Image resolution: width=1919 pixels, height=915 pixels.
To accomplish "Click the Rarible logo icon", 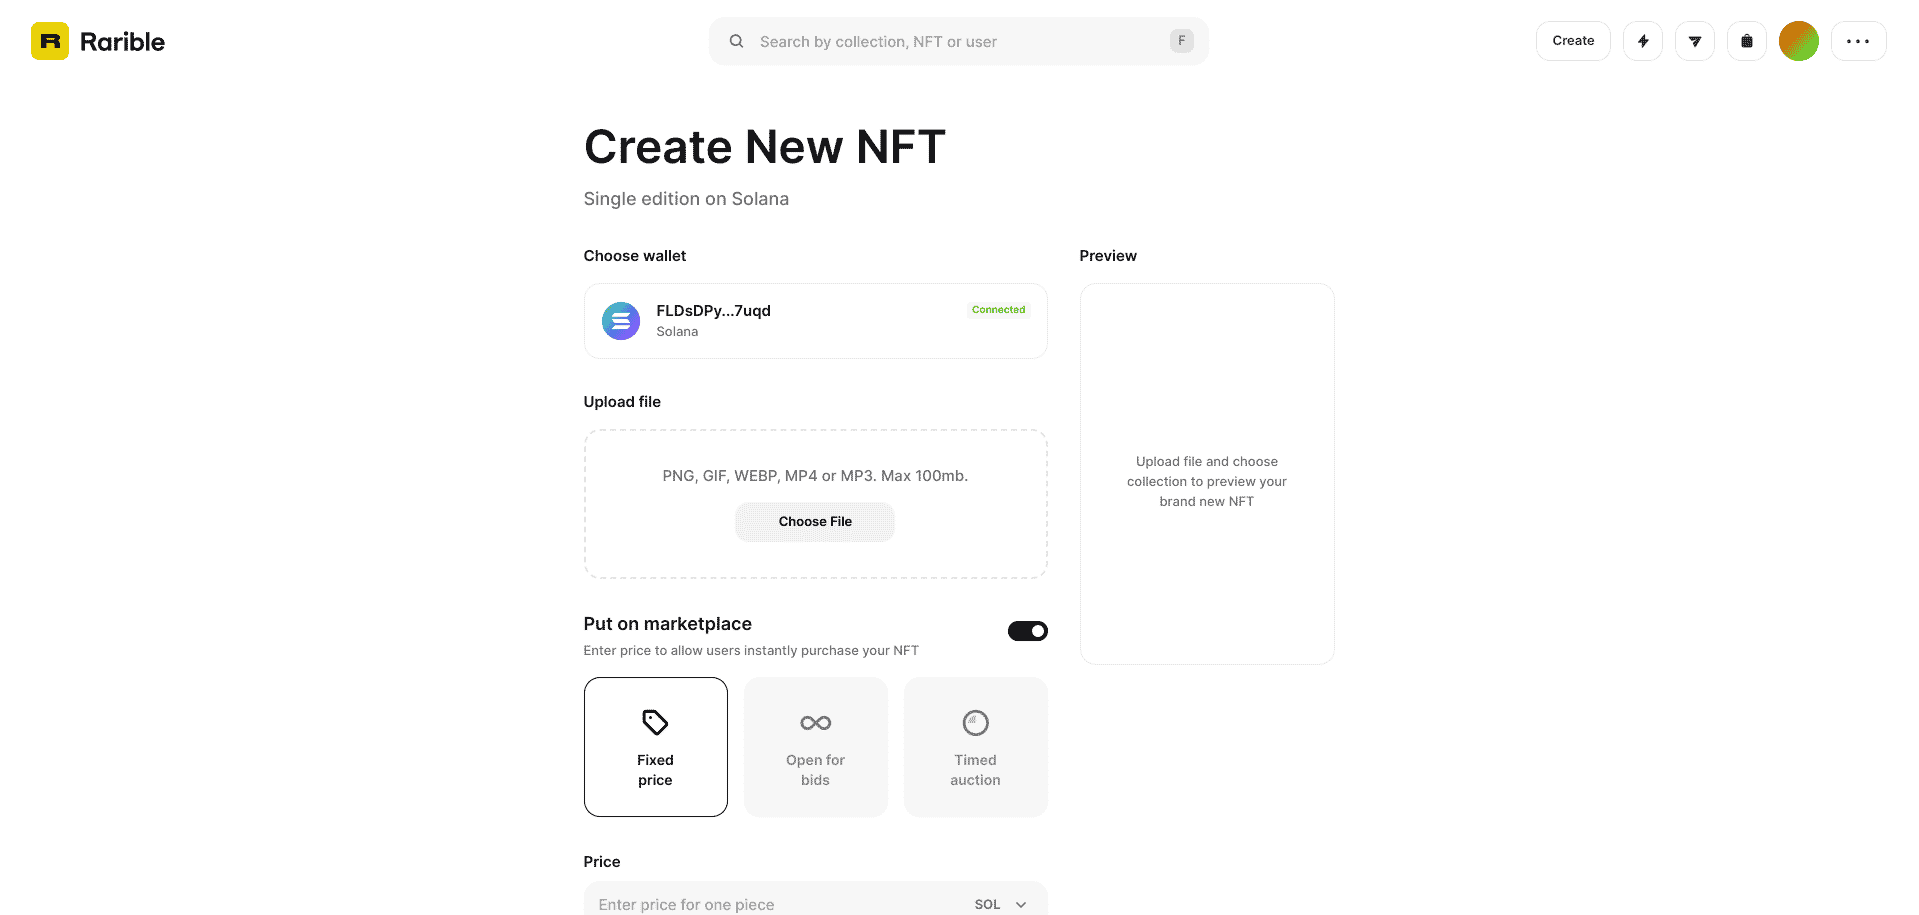I will click(49, 41).
